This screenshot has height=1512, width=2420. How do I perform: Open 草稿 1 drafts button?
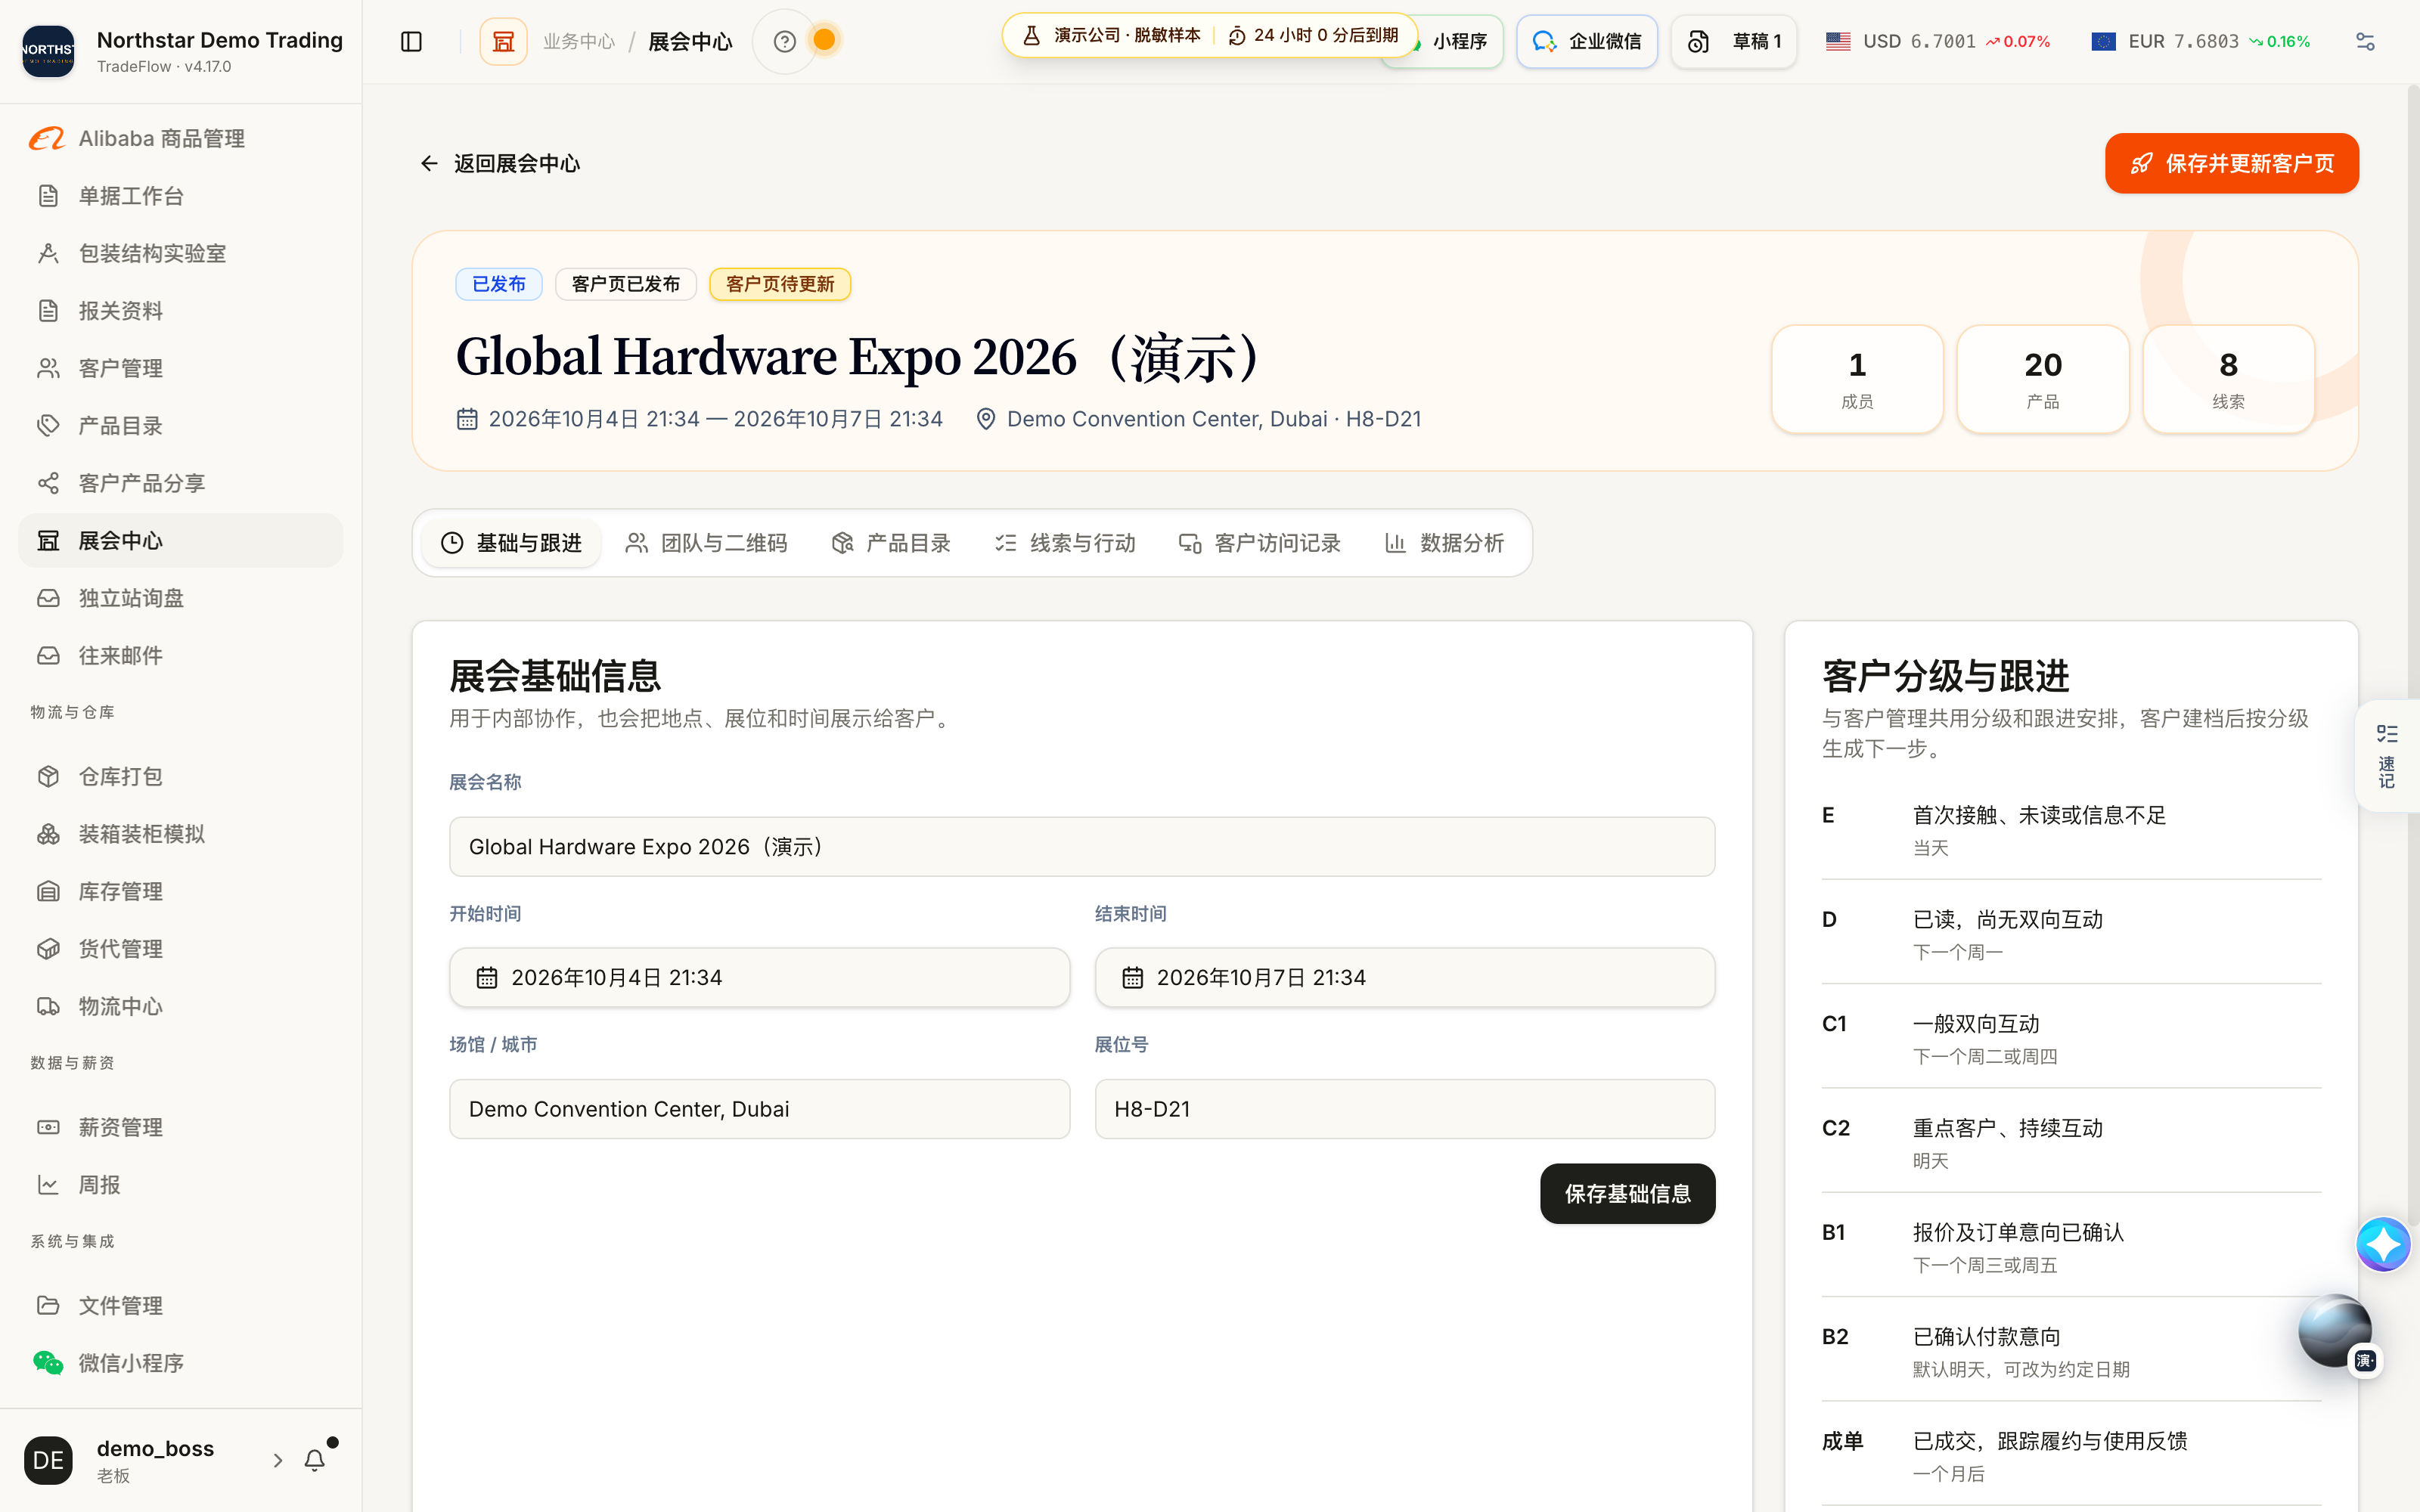click(x=1733, y=41)
